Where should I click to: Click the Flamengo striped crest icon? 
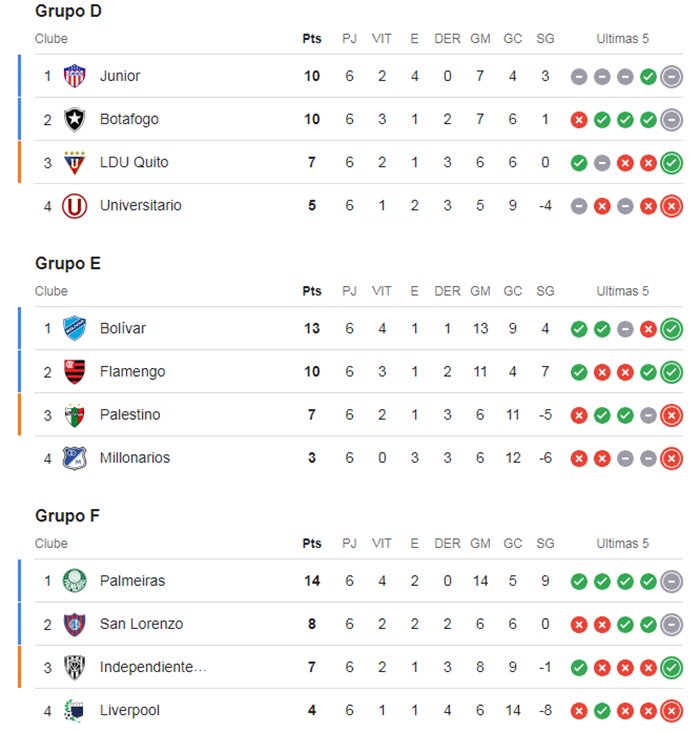[74, 372]
